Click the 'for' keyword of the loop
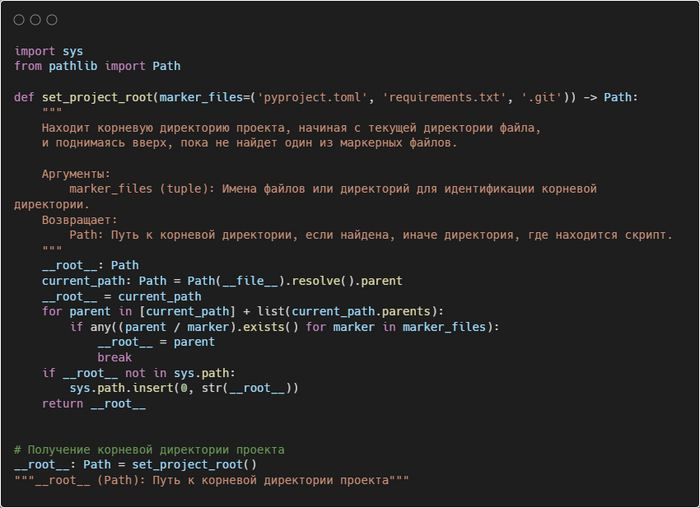Viewport: 700px width, 508px height. point(52,312)
